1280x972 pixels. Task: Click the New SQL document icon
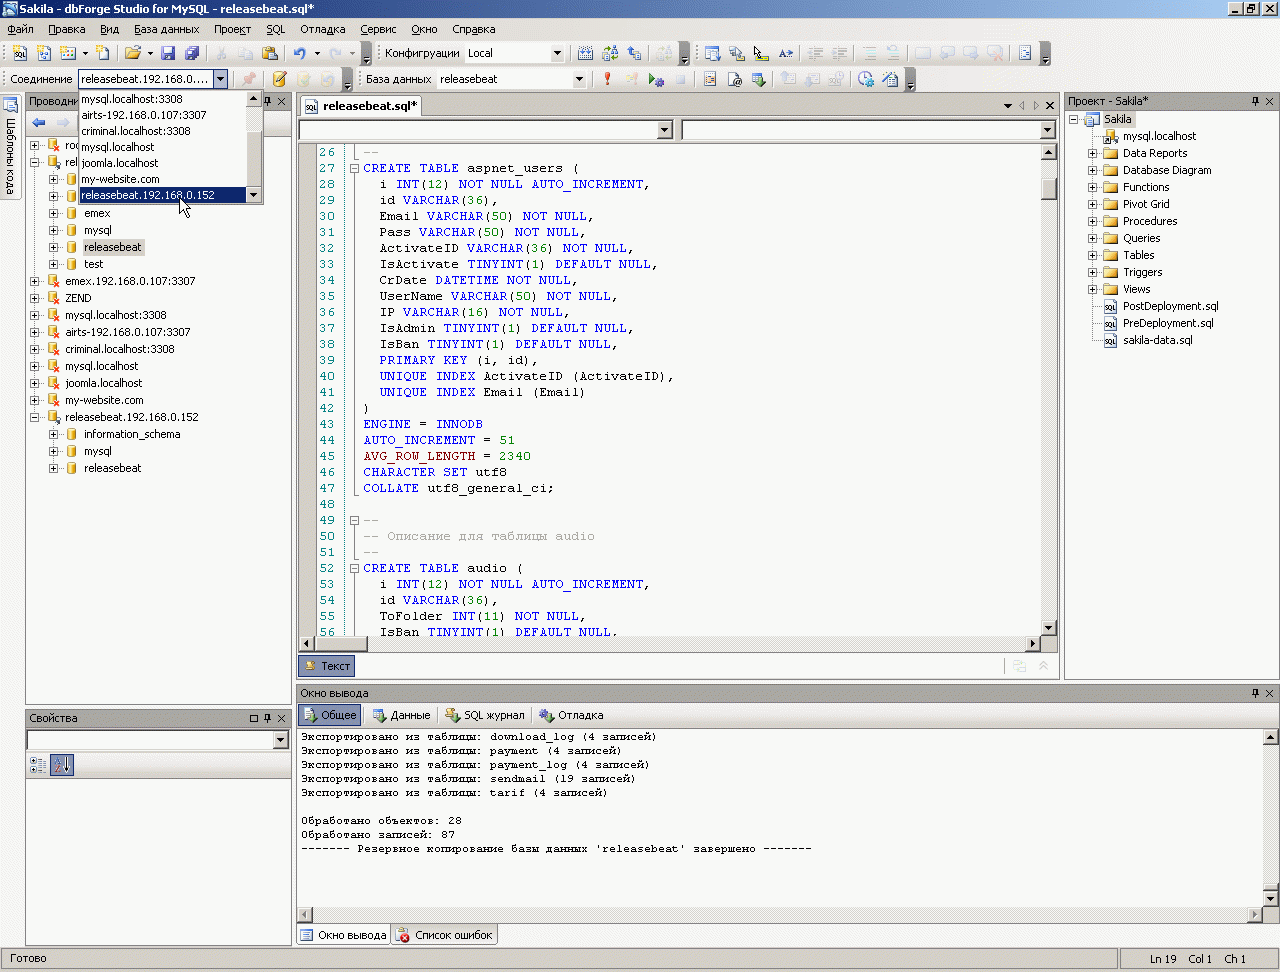pyautogui.click(x=20, y=53)
